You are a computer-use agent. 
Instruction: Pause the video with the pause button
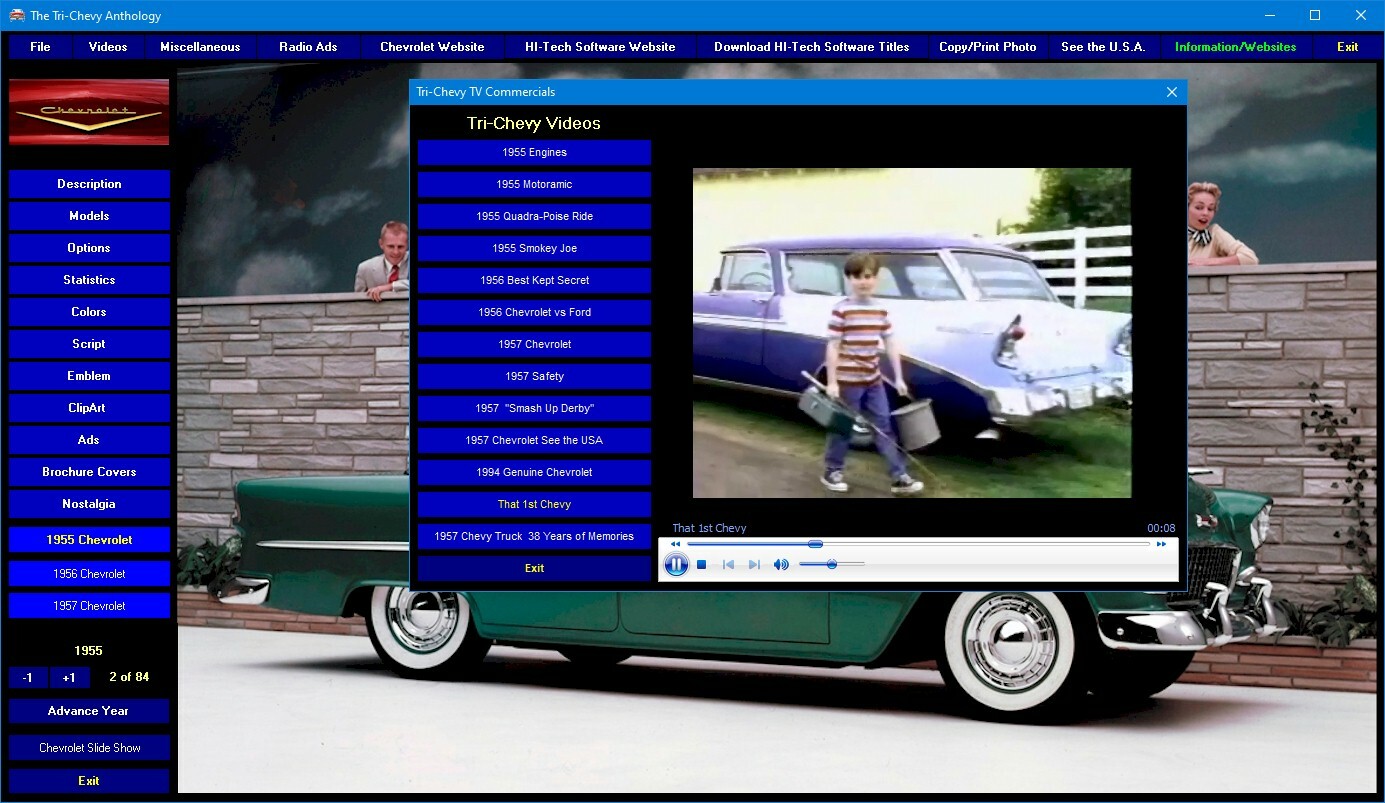click(x=676, y=565)
